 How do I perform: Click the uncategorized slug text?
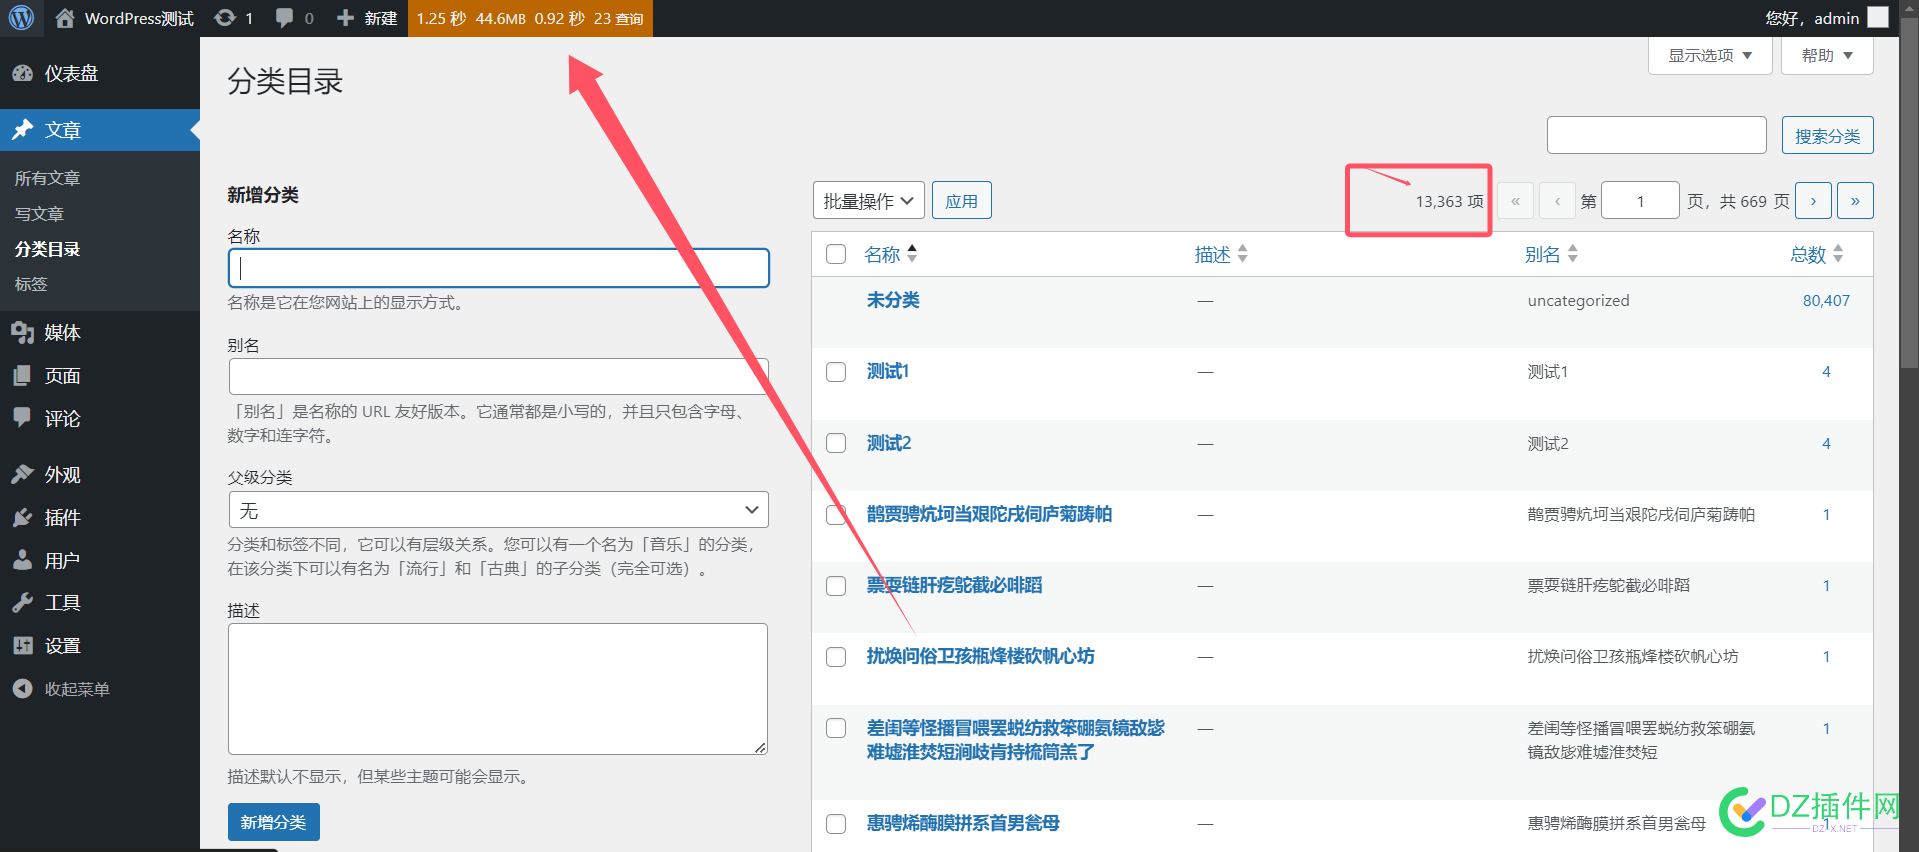tap(1578, 300)
